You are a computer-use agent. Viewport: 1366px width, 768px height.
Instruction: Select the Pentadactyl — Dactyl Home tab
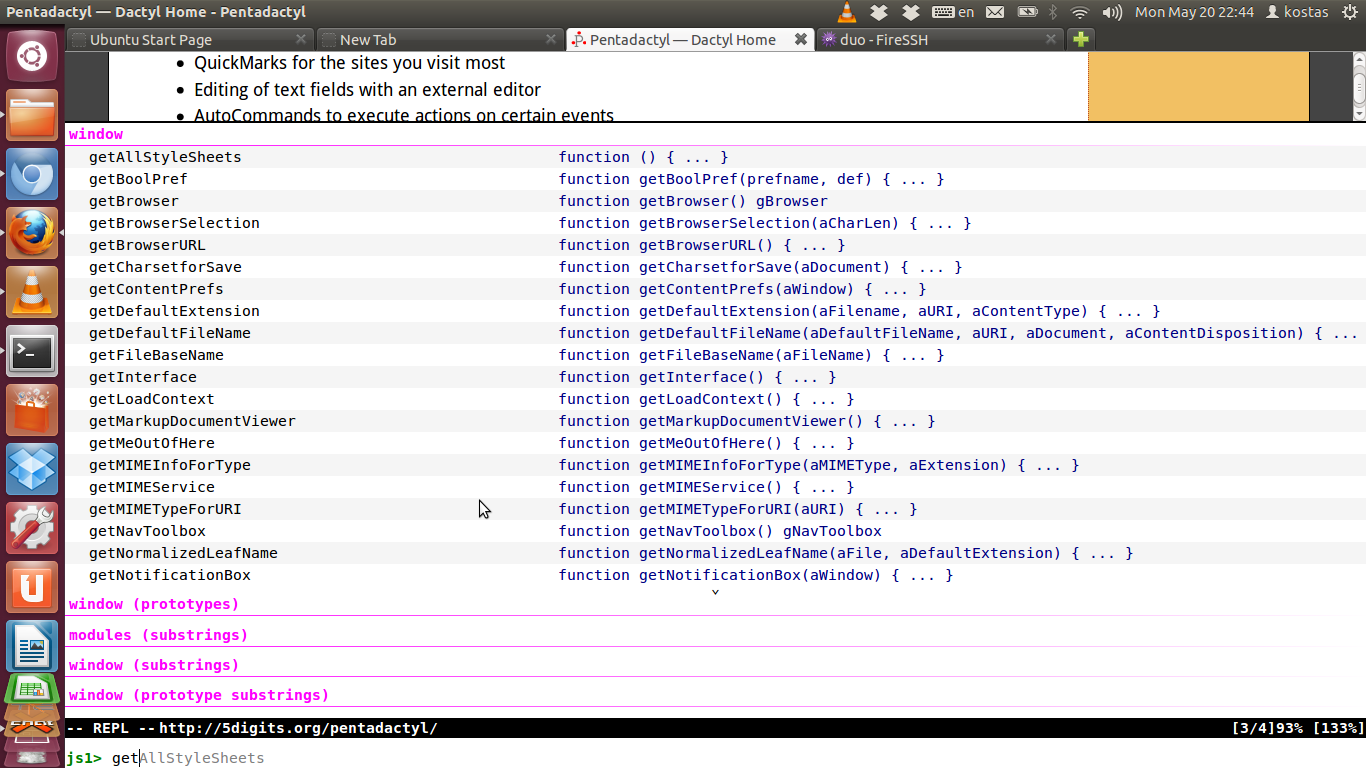pyautogui.click(x=690, y=39)
